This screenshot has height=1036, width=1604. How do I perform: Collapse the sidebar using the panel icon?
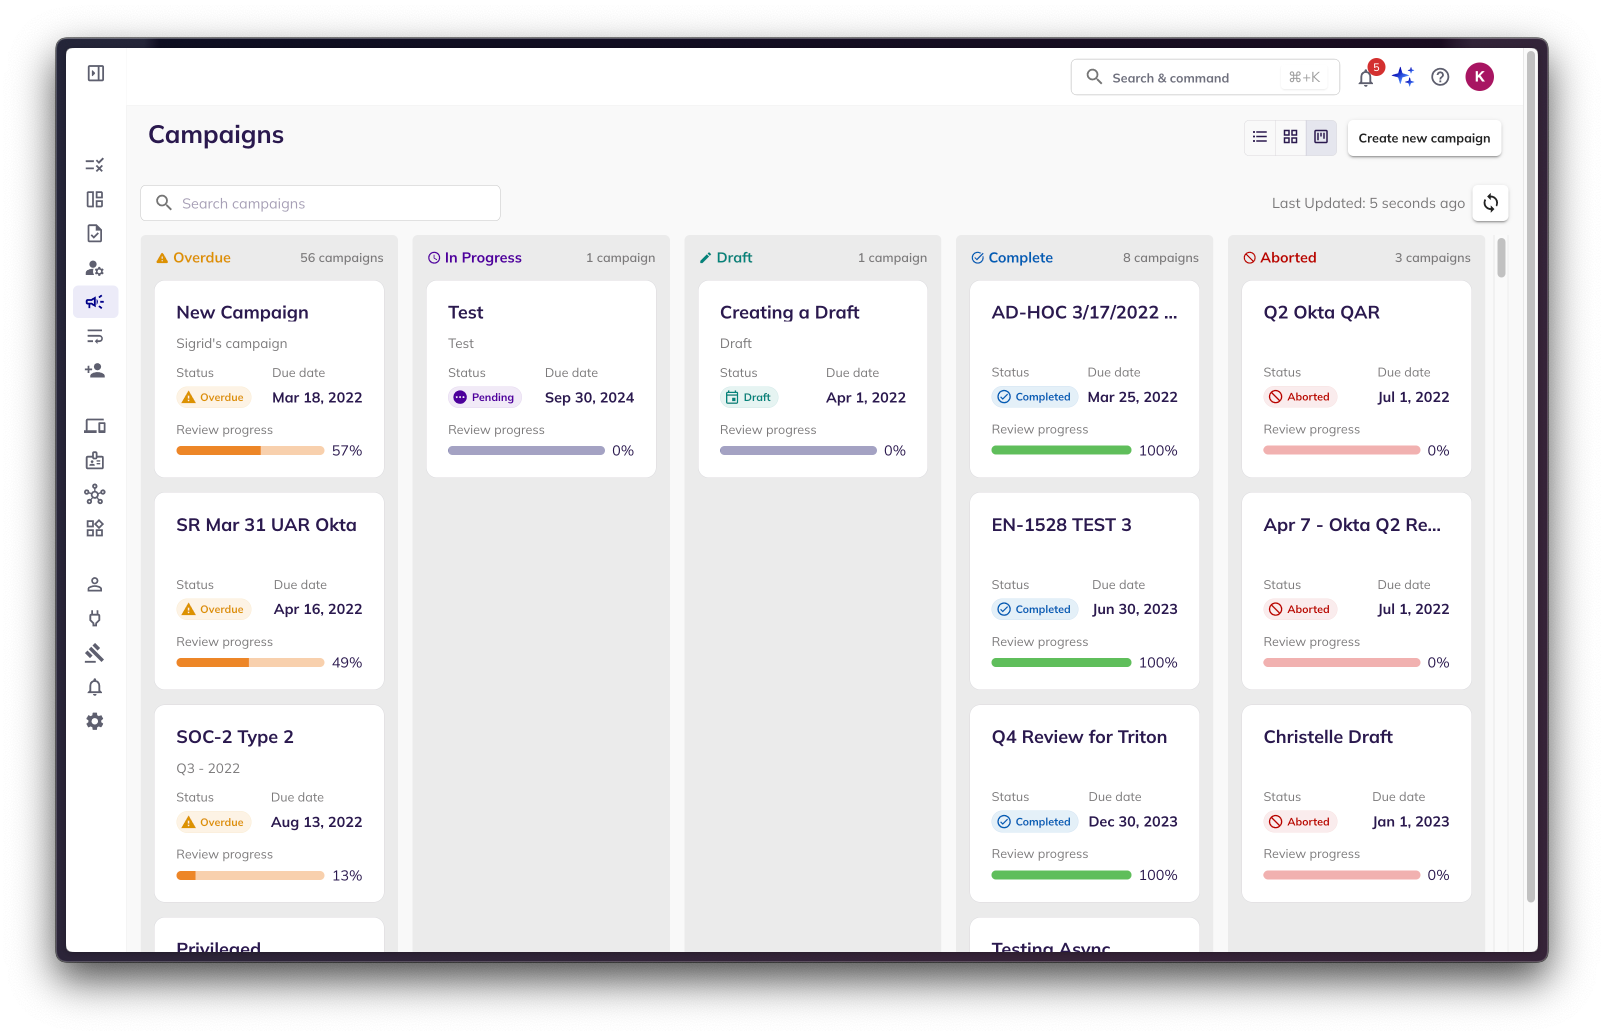[x=96, y=73]
